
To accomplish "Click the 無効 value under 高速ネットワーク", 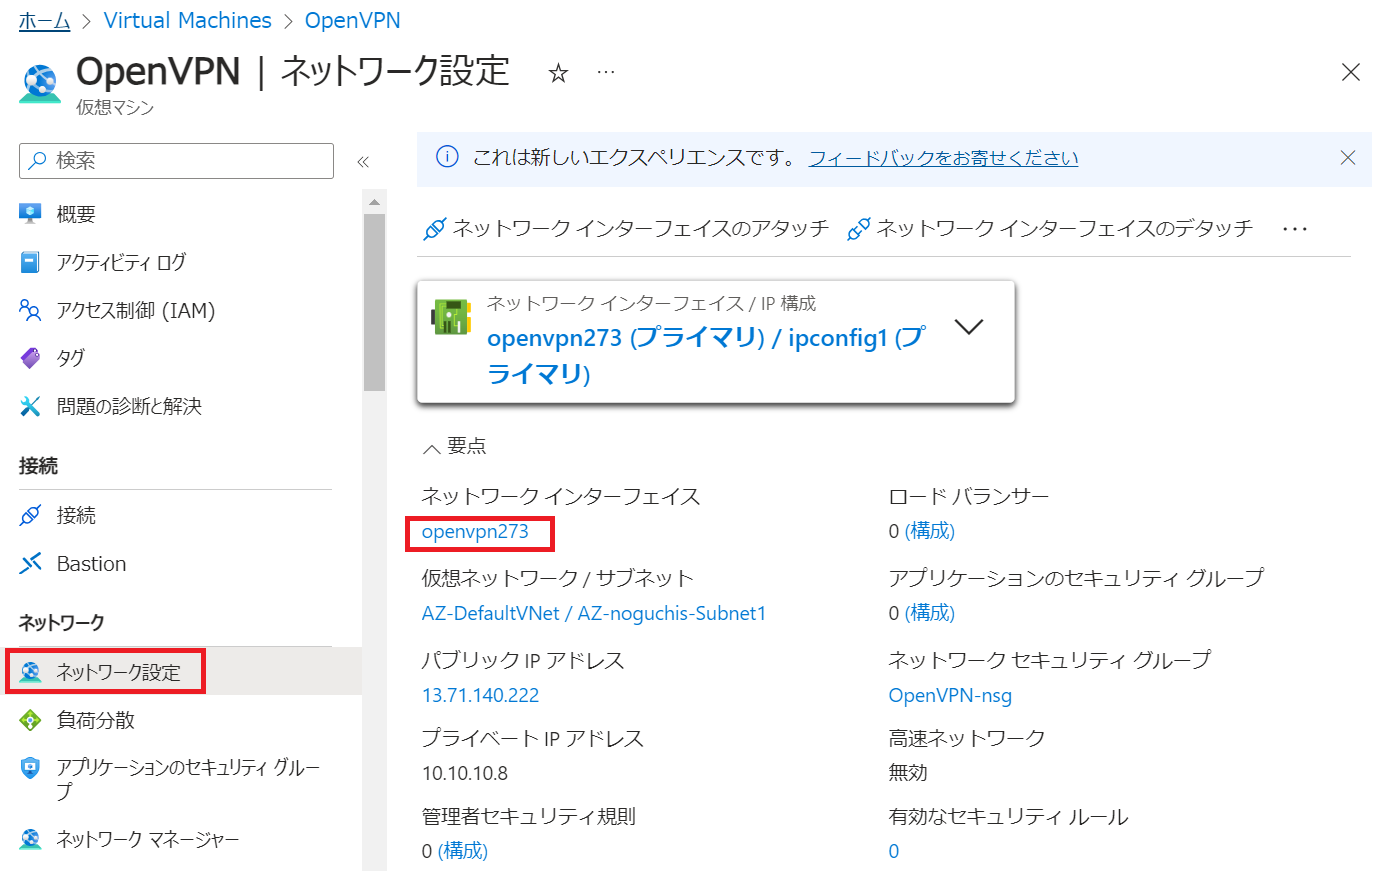I will (x=908, y=773).
